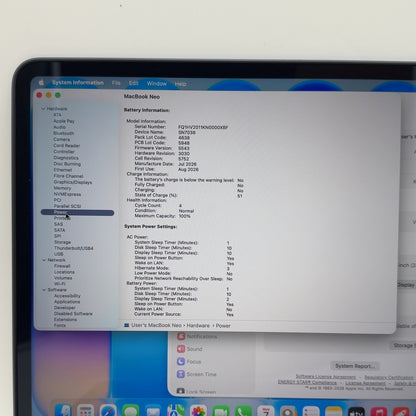Select Disc Burning in the sidebar
Viewport: 416px width, 416px height.
[67, 164]
